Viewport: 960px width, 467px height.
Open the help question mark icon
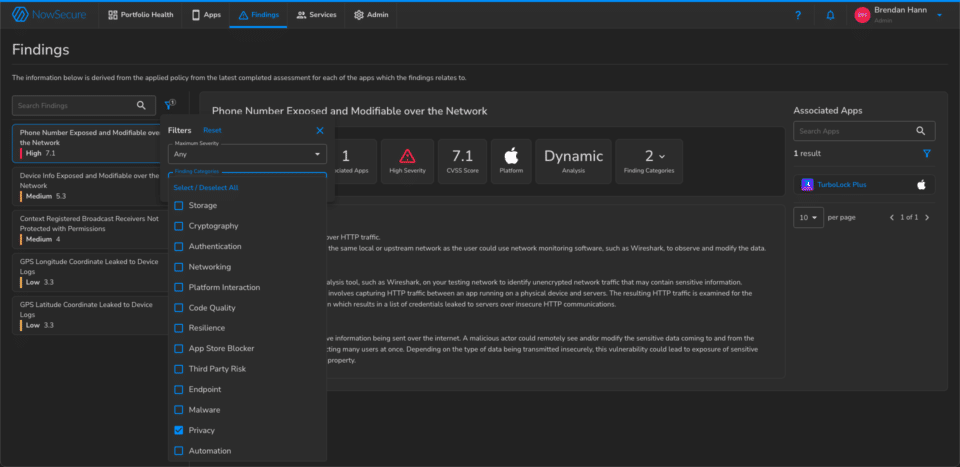(x=797, y=16)
